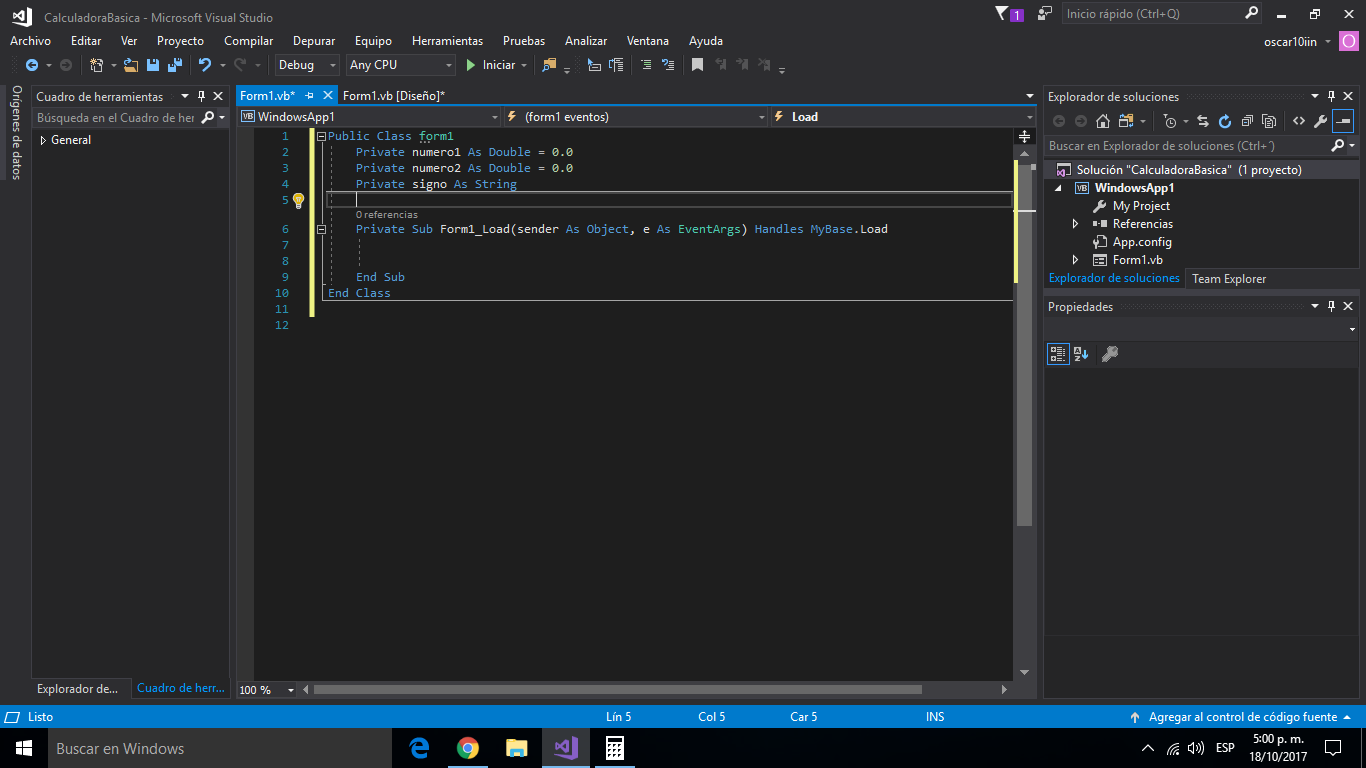Viewport: 1366px width, 768px height.
Task: Click View Code icon in Solution Explorer
Action: (1298, 121)
